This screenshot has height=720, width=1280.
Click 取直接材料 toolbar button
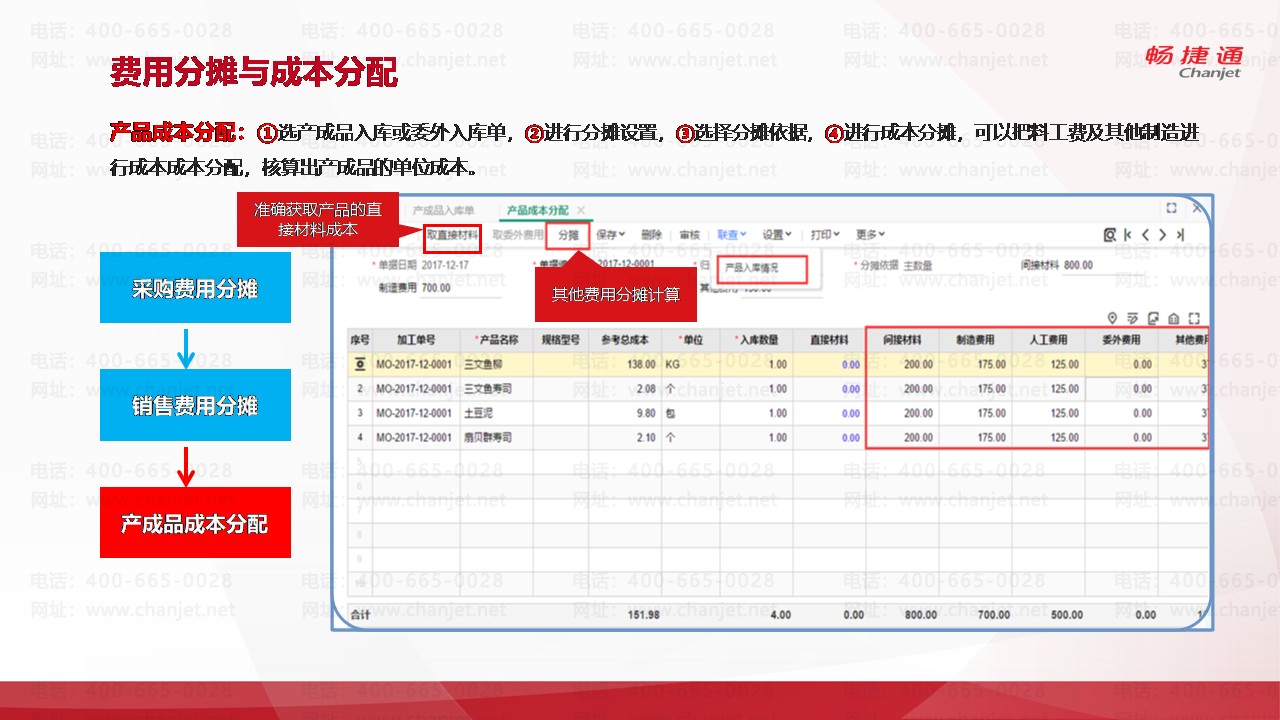coord(452,235)
